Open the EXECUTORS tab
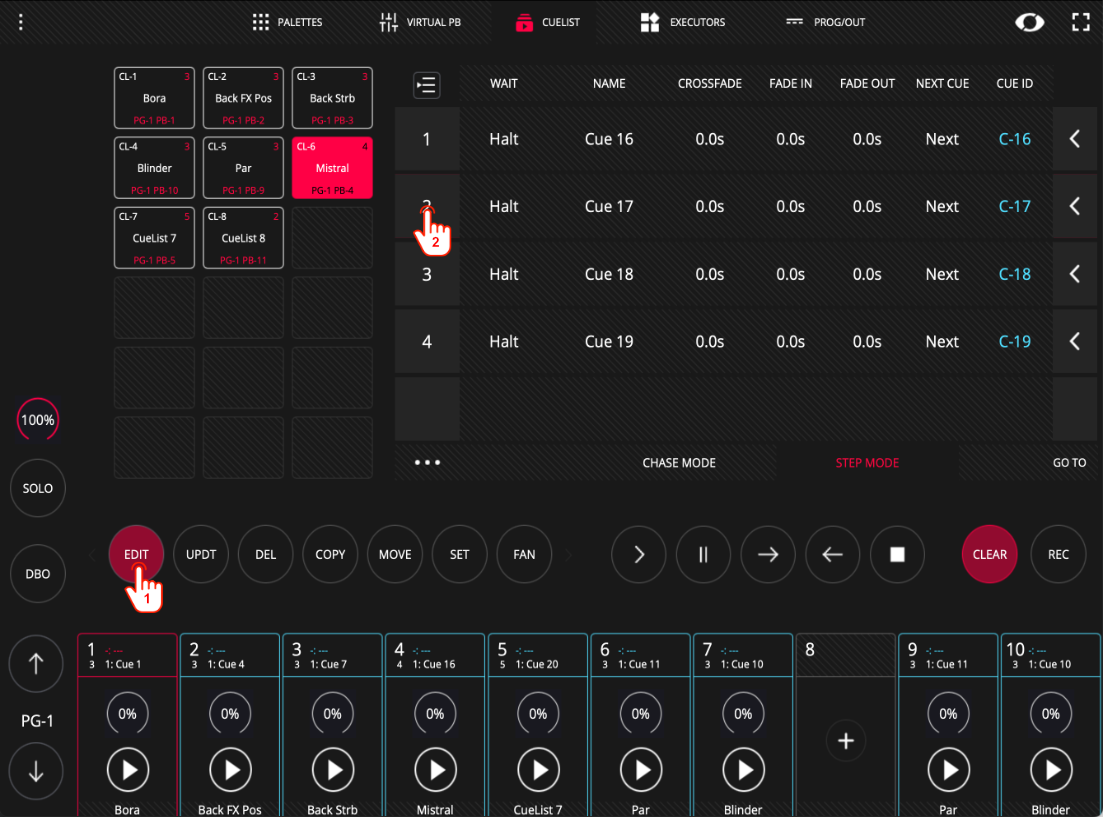The width and height of the screenshot is (1103, 817). 682,23
